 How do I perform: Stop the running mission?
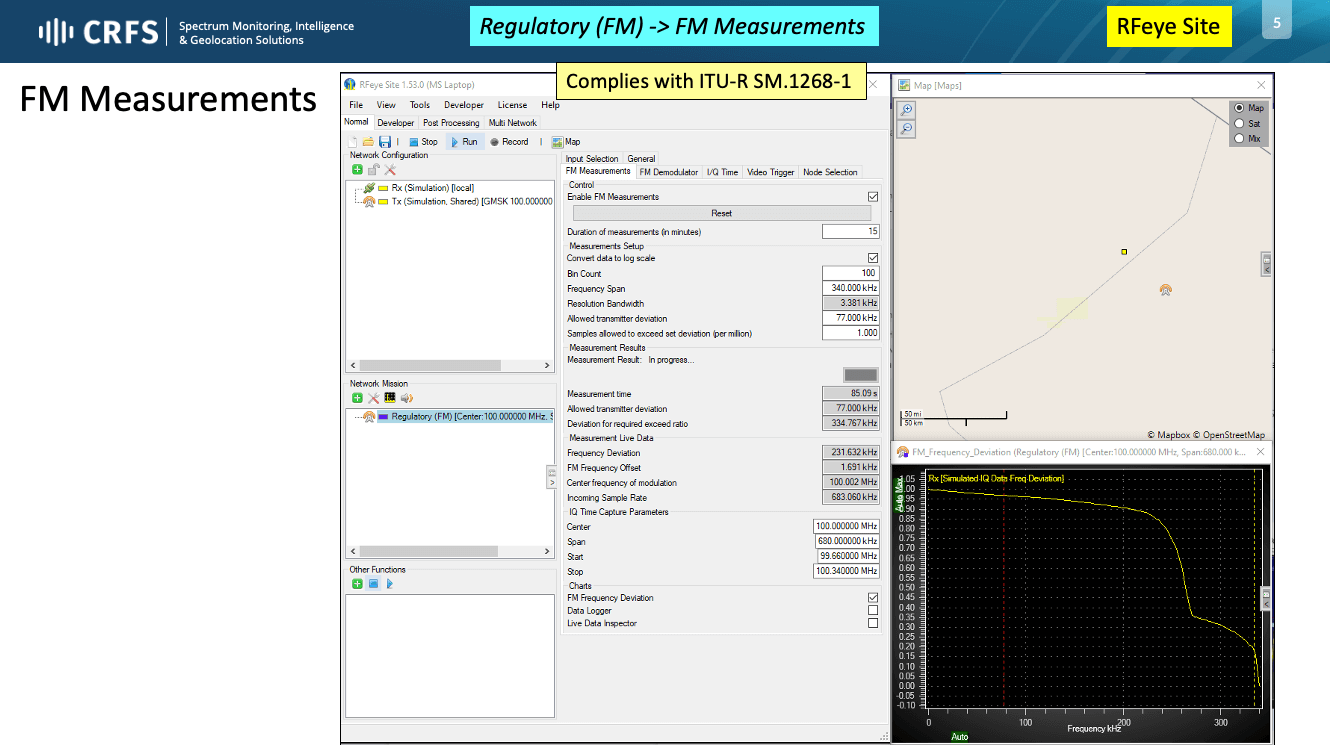(423, 142)
